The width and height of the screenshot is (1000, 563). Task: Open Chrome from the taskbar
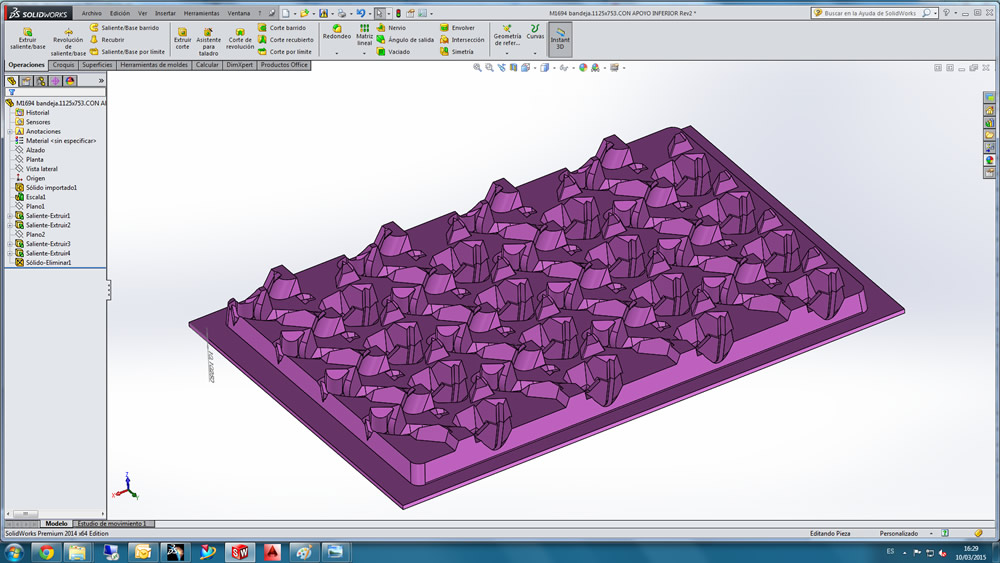tap(46, 552)
